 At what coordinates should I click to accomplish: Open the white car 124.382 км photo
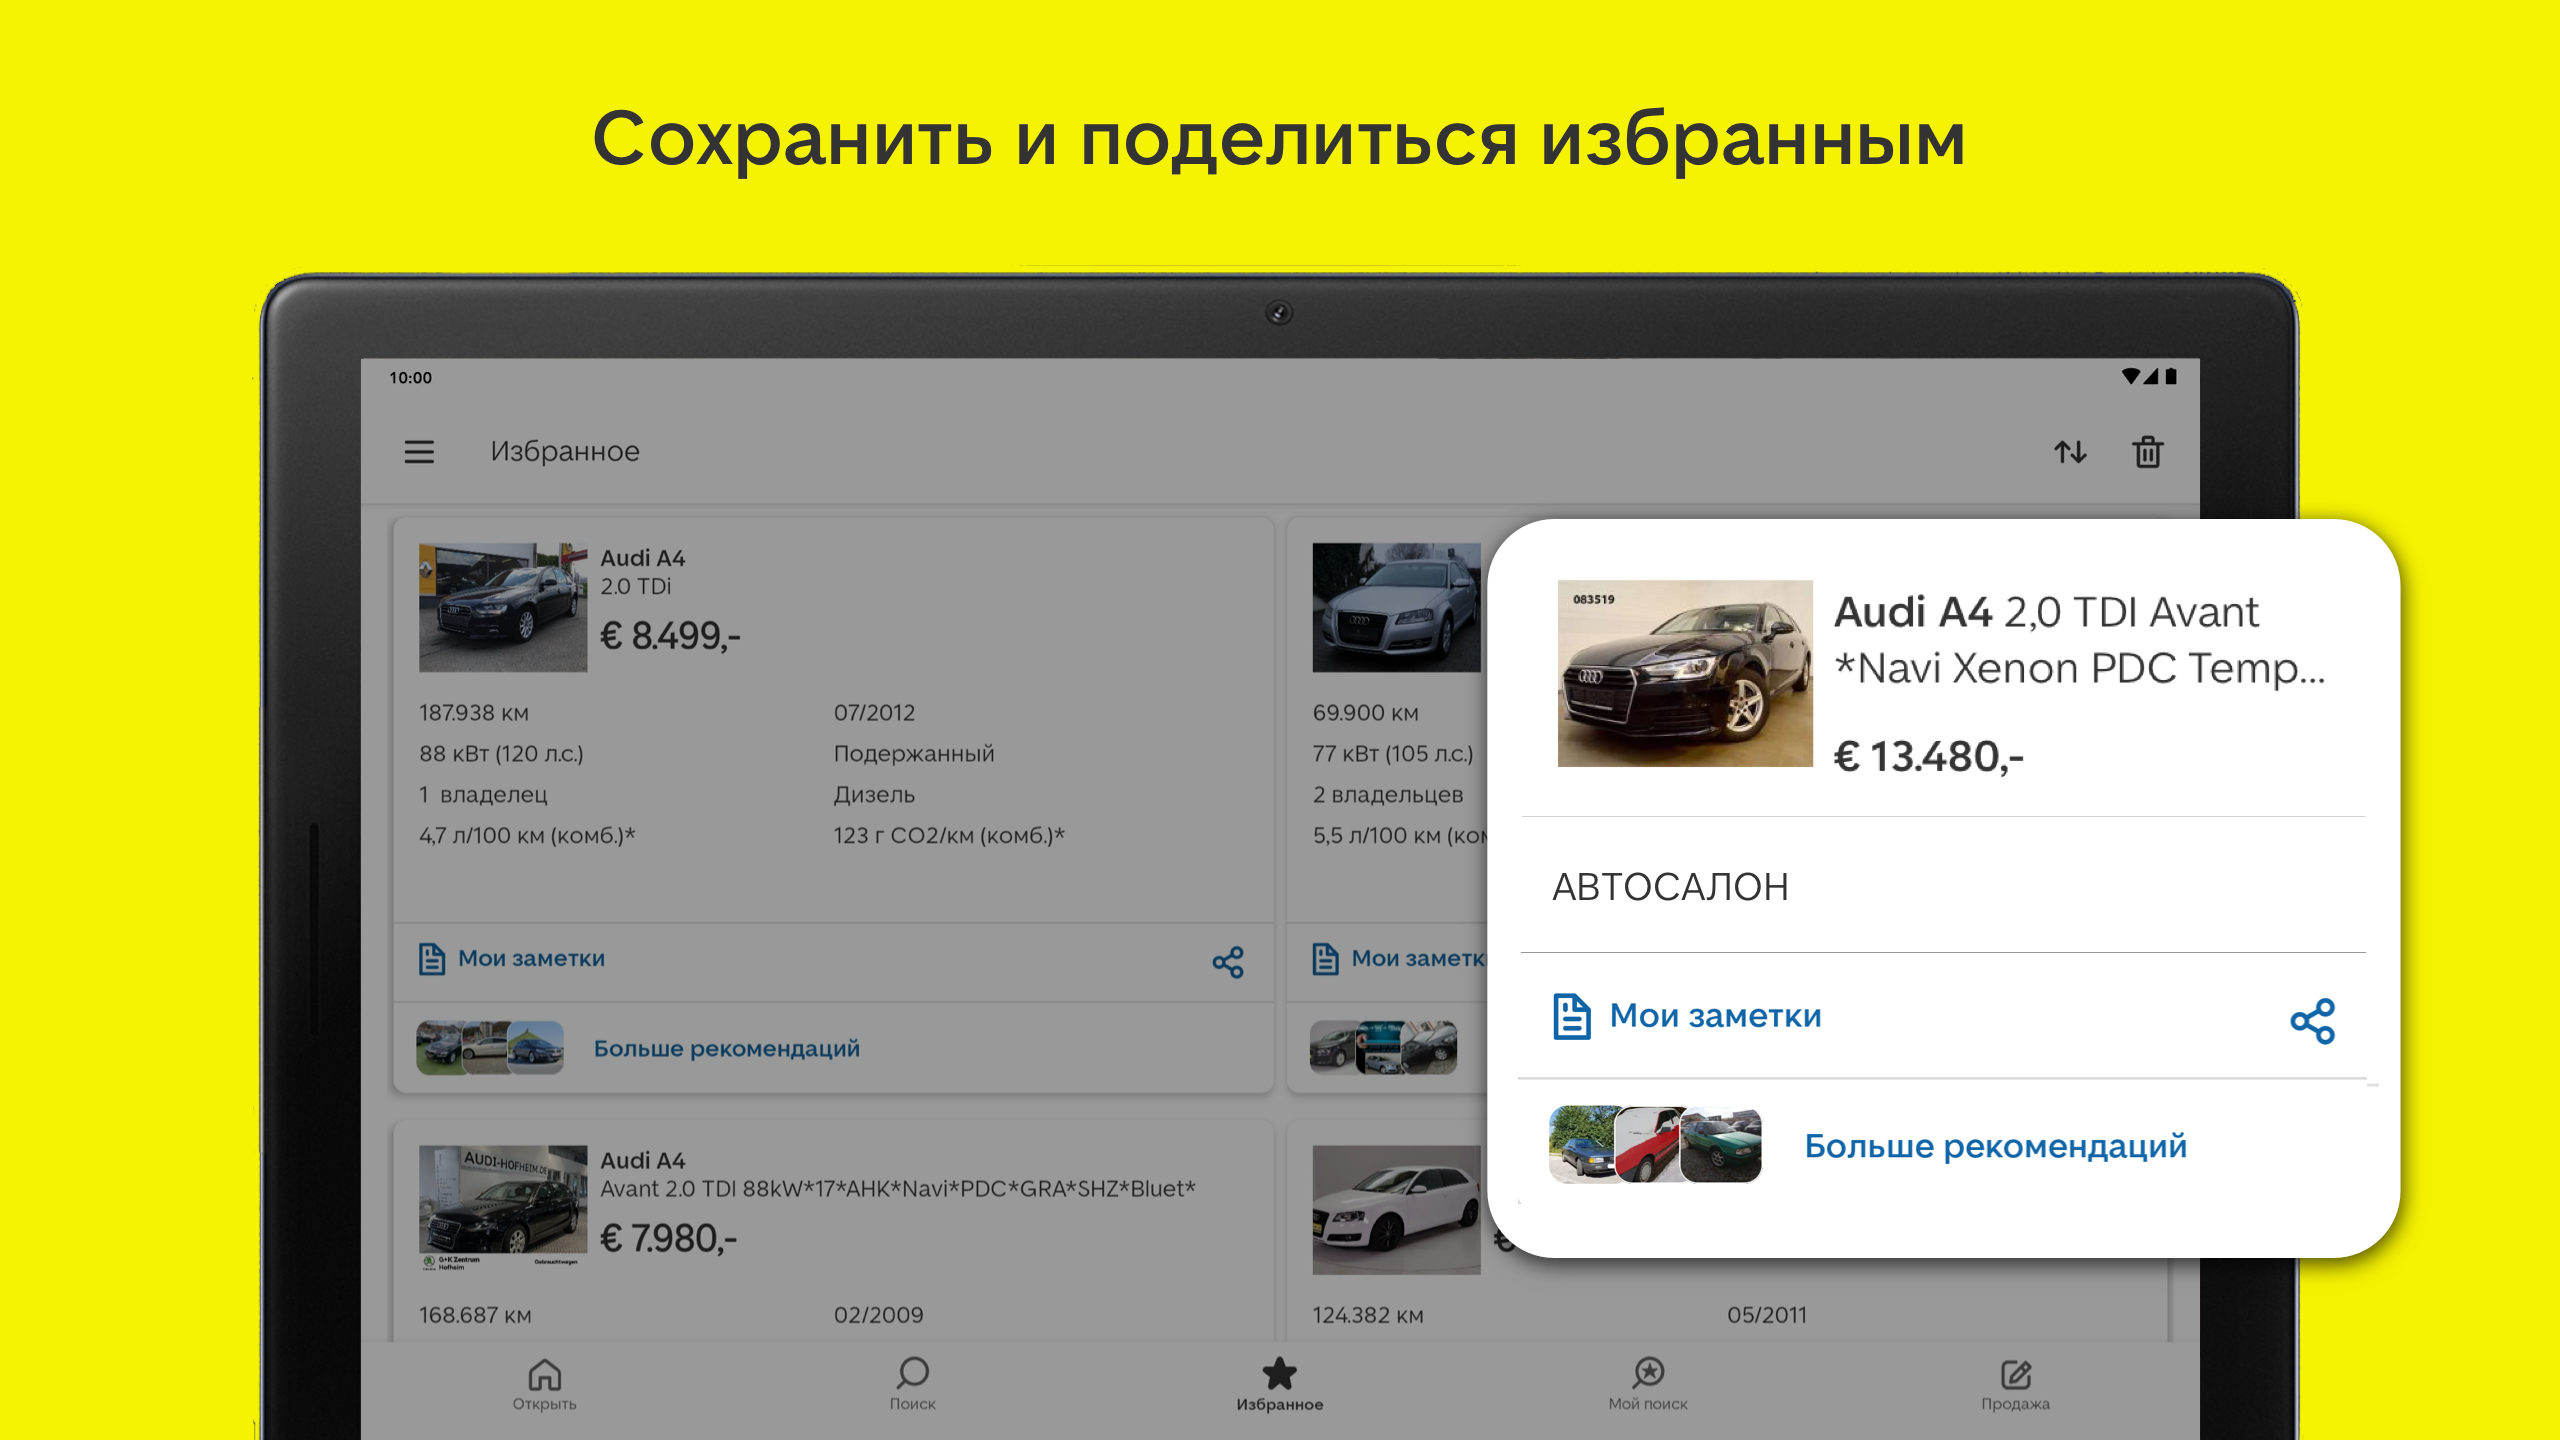point(1396,1210)
